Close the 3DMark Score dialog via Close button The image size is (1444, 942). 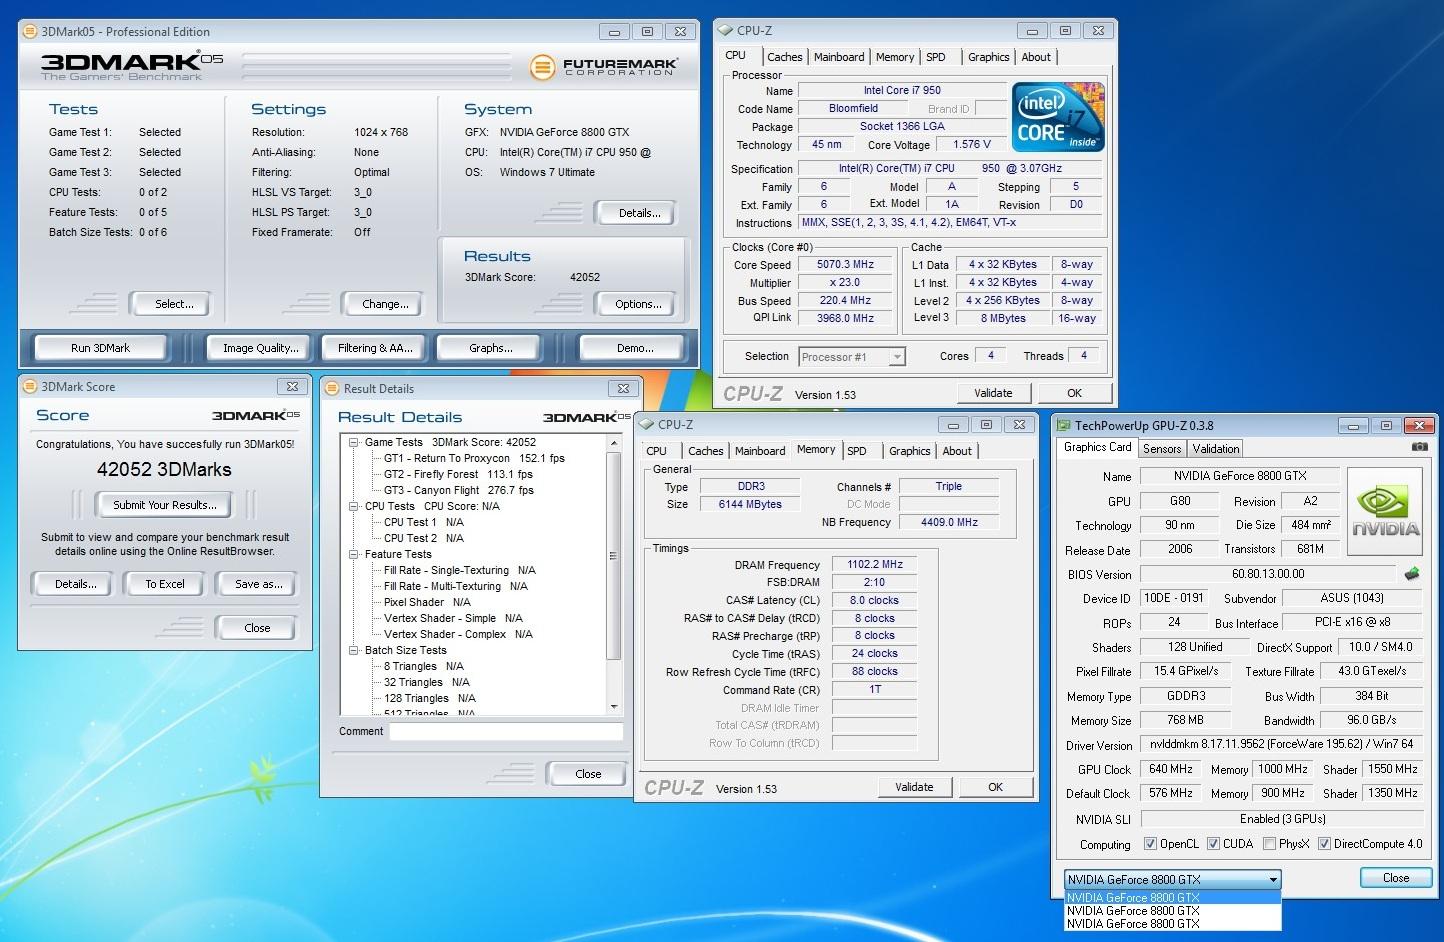click(257, 628)
